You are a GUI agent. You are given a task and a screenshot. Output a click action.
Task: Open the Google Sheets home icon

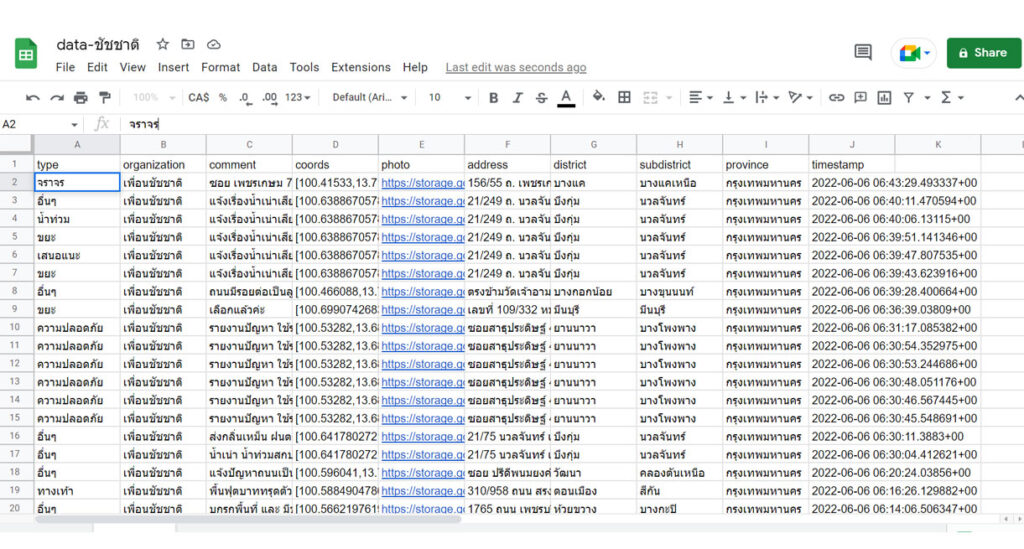26,54
